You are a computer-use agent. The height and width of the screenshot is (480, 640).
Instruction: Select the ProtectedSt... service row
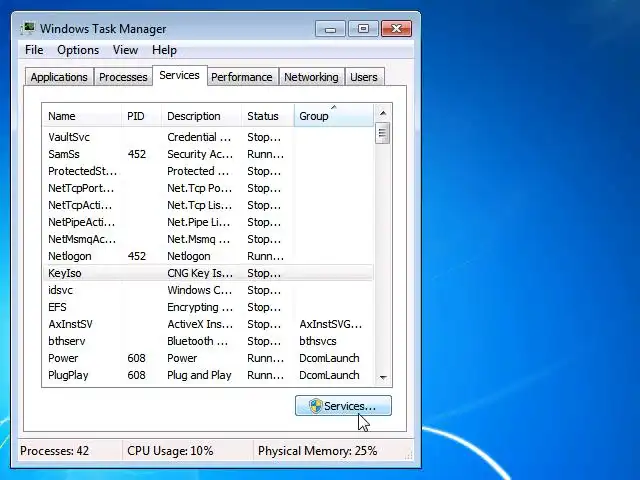(208, 171)
